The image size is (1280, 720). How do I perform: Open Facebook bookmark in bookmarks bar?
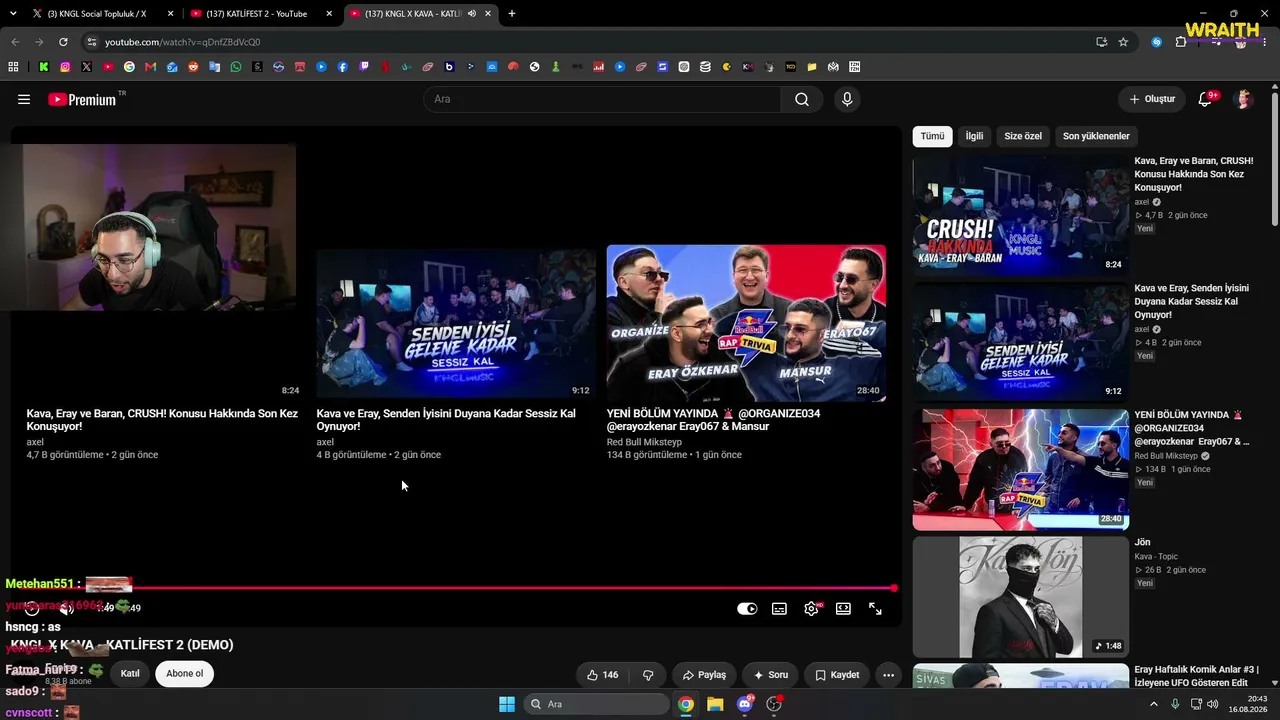tap(342, 67)
